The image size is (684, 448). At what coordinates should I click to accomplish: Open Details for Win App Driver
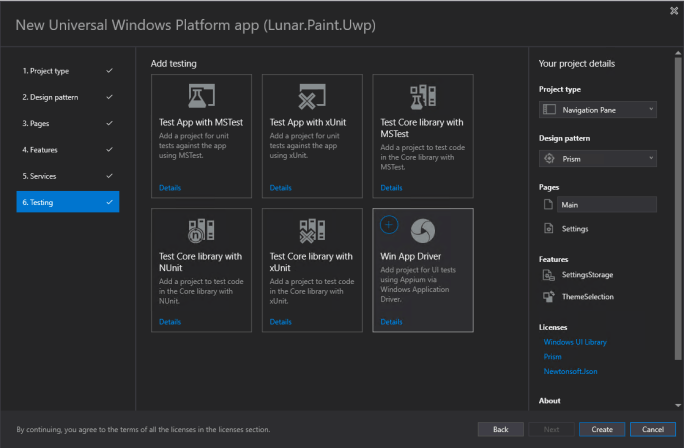[x=391, y=322]
